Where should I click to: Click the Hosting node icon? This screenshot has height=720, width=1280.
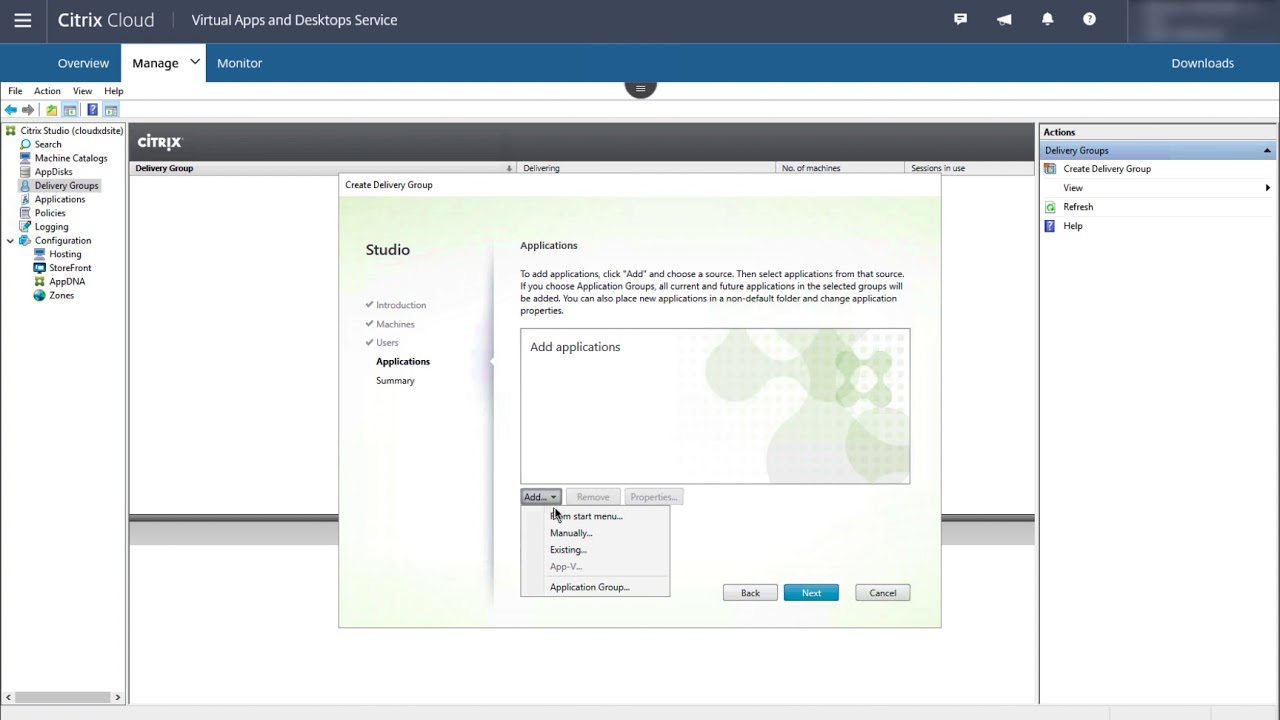click(x=40, y=254)
